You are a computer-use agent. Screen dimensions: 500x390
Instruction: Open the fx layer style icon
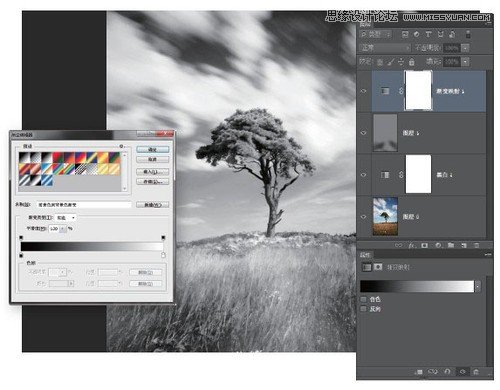pyautogui.click(x=412, y=245)
